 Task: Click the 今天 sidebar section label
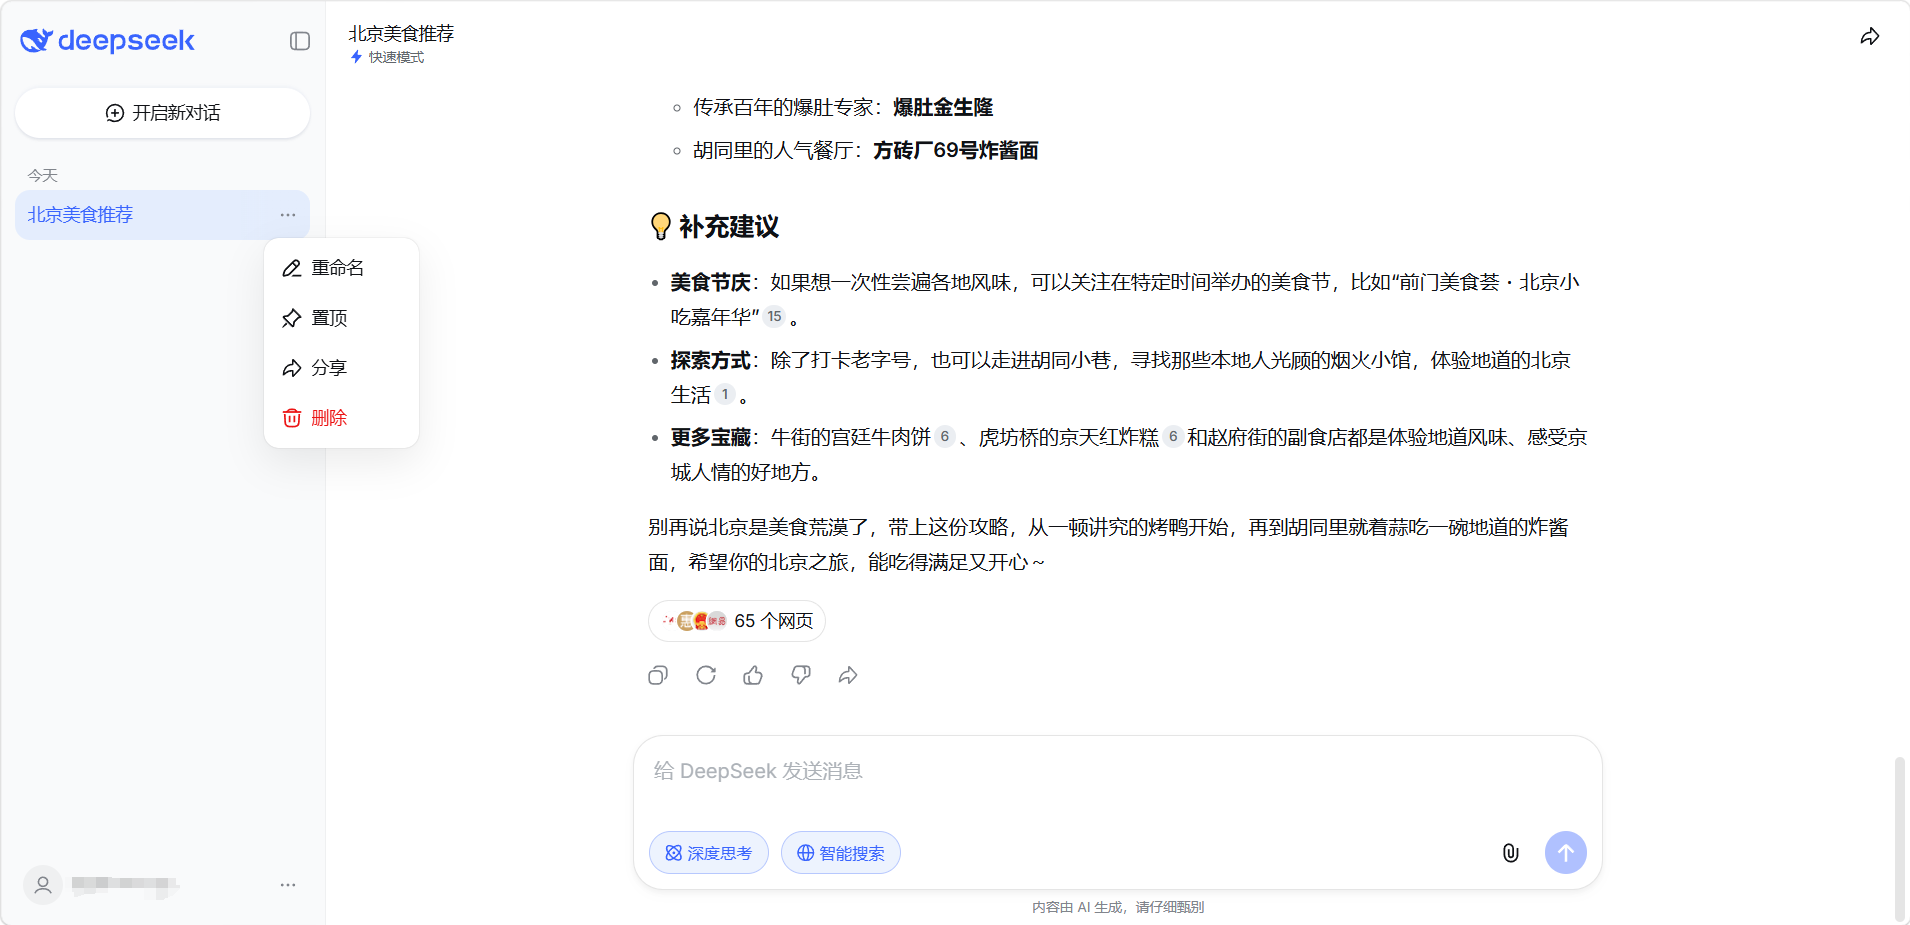point(43,176)
